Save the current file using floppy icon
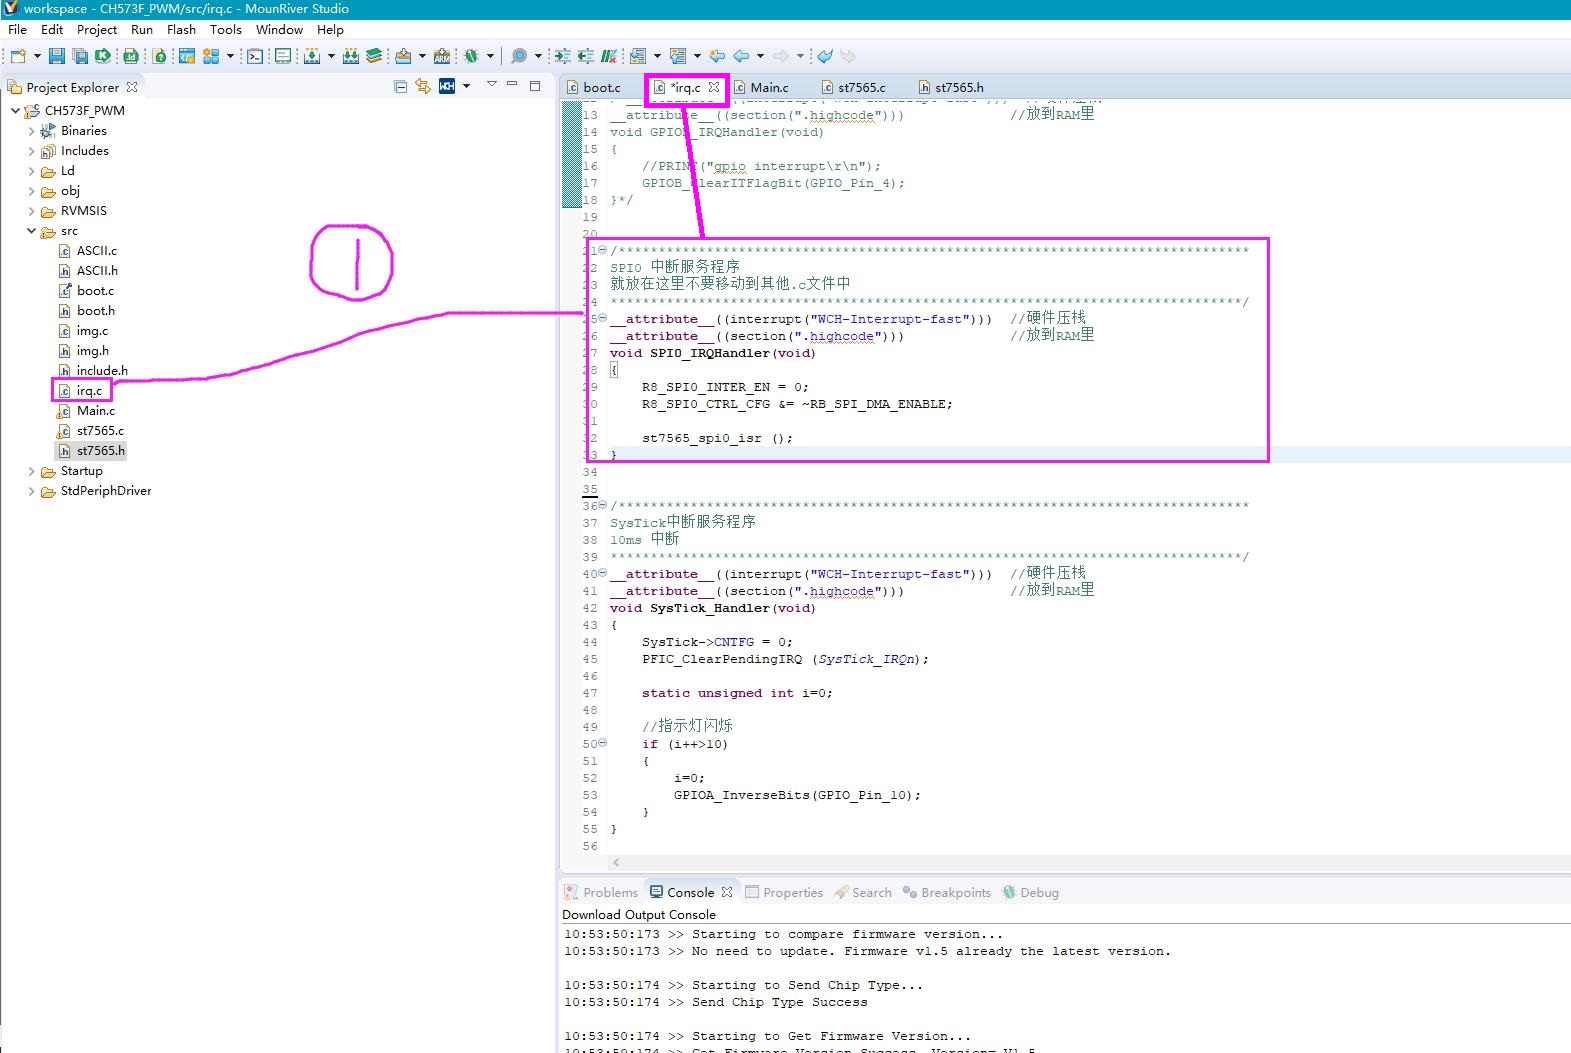Screen dimensions: 1571x1053 (x=57, y=56)
